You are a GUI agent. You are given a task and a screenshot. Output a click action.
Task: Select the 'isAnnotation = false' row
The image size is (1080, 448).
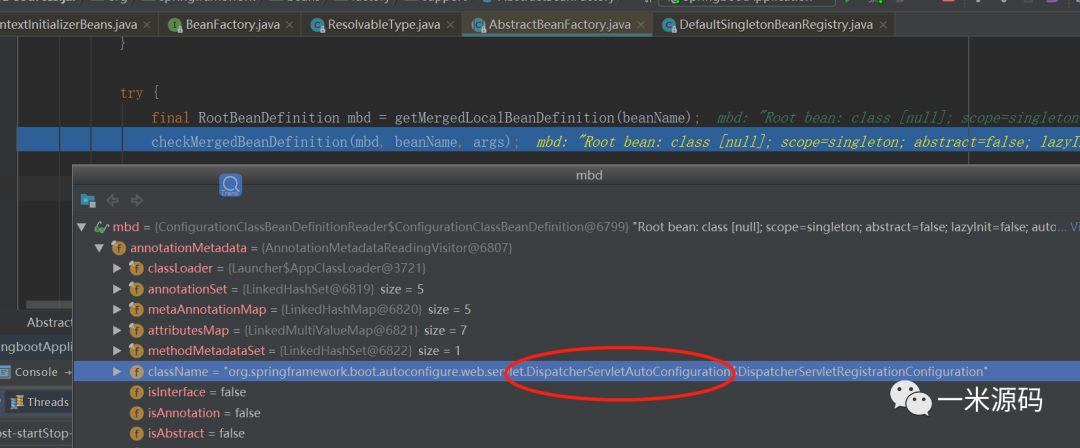pyautogui.click(x=577, y=413)
